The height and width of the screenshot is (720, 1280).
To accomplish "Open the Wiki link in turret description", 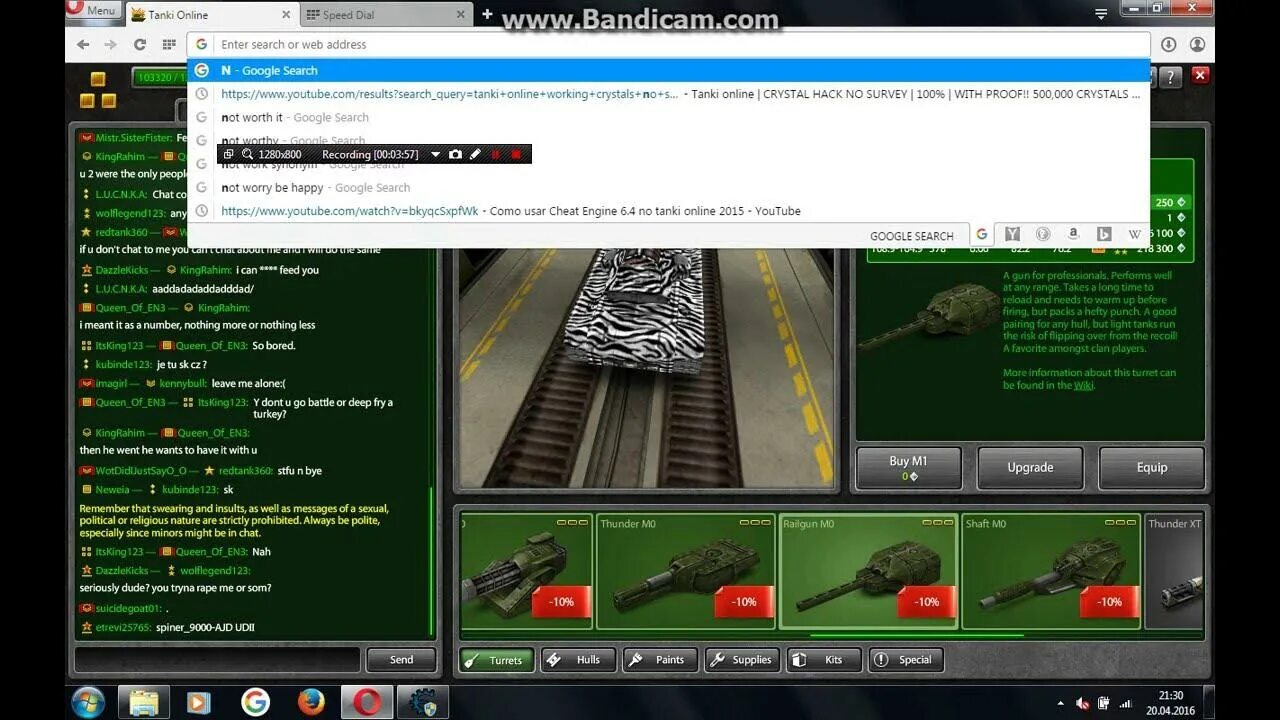I will 1083,385.
